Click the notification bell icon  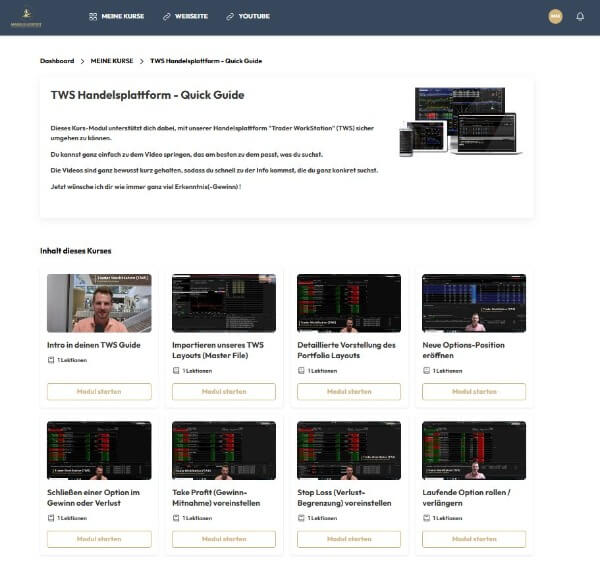pos(580,16)
